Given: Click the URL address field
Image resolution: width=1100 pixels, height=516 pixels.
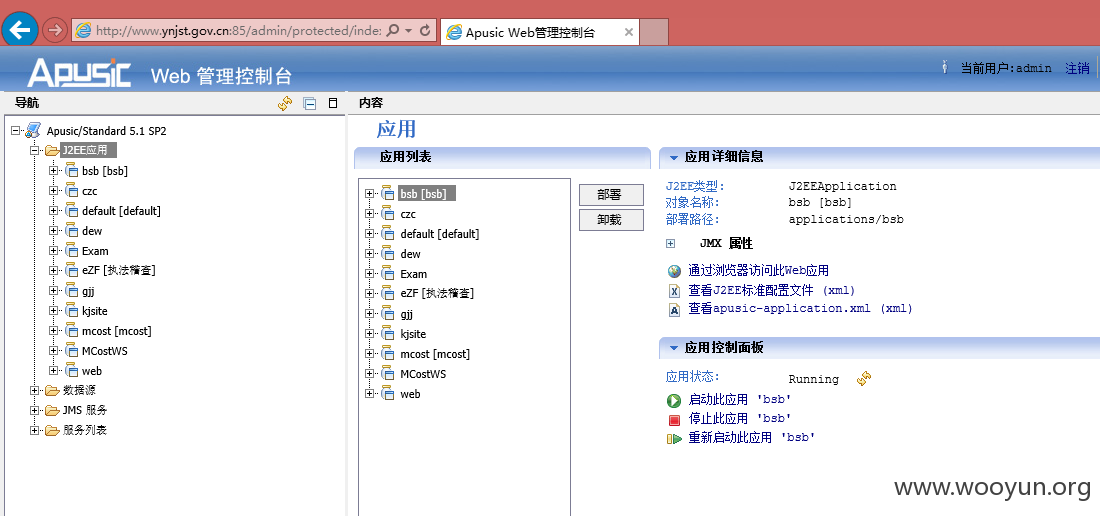Looking at the screenshot, I should pos(239,31).
